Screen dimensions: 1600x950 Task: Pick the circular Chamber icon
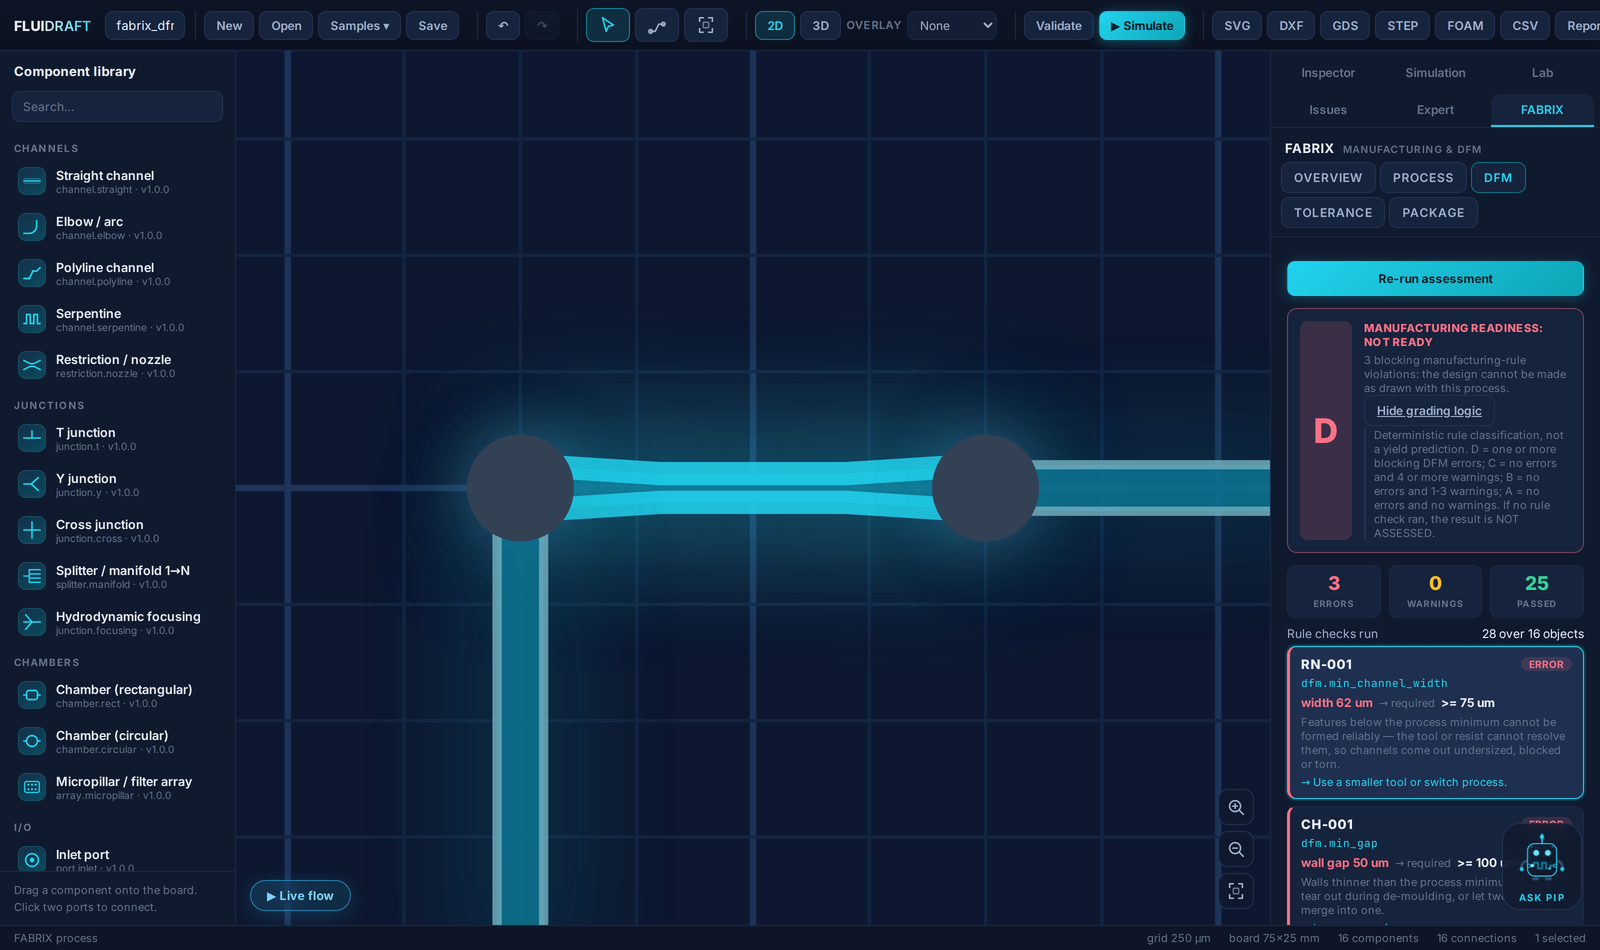pos(32,741)
